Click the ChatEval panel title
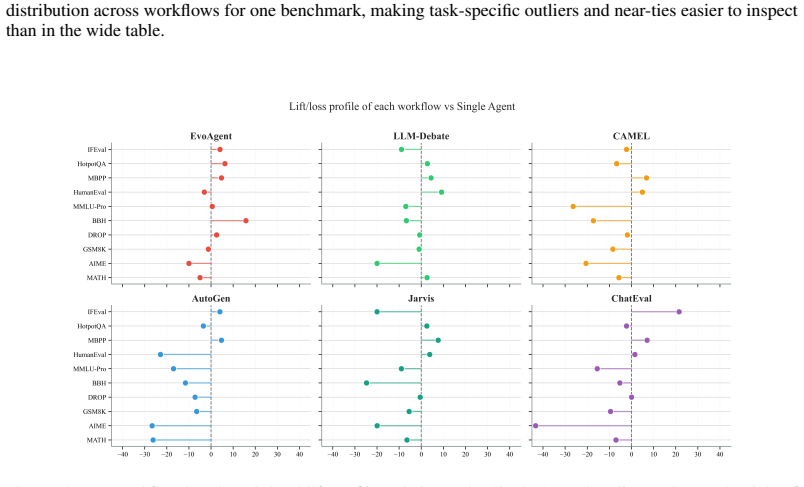804x487 pixels. tap(631, 298)
